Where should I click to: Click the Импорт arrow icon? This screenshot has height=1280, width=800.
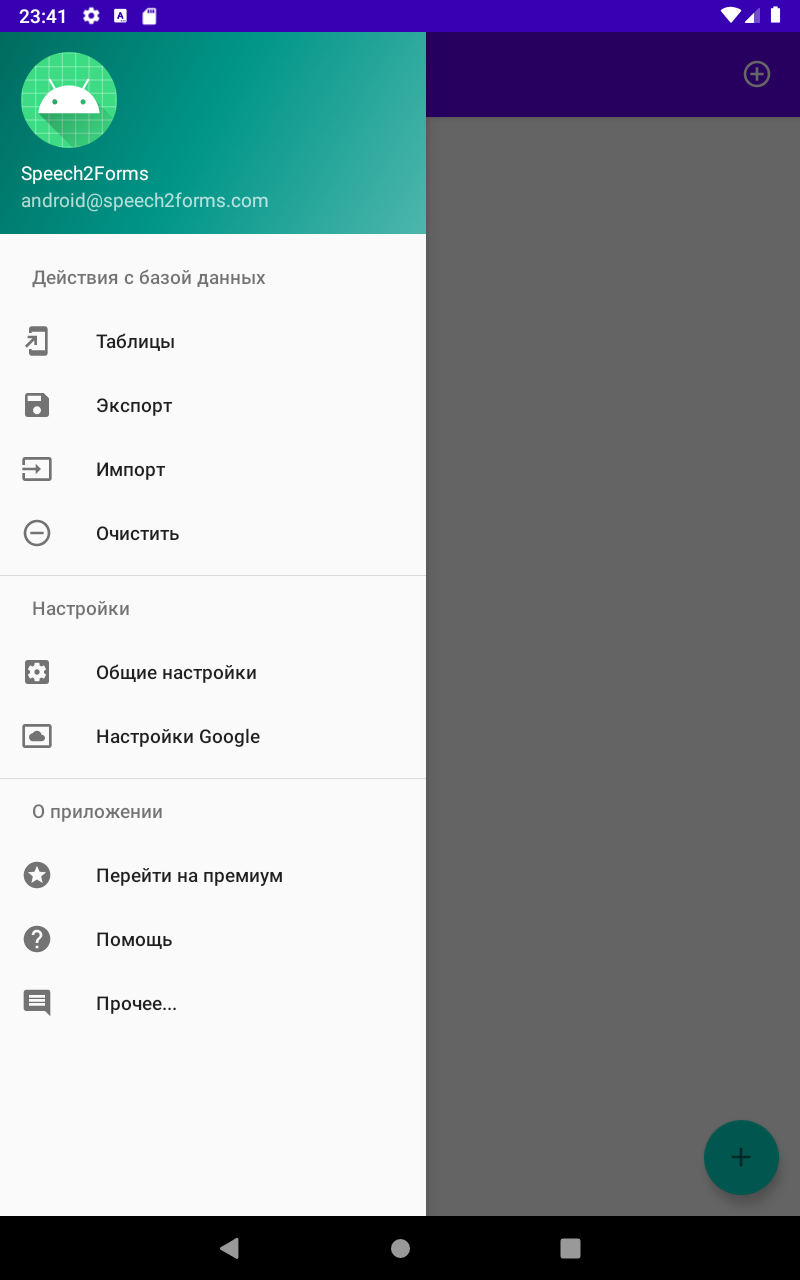pos(37,469)
